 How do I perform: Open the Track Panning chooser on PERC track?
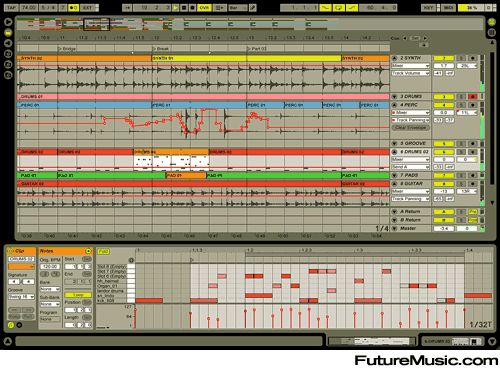(x=410, y=120)
